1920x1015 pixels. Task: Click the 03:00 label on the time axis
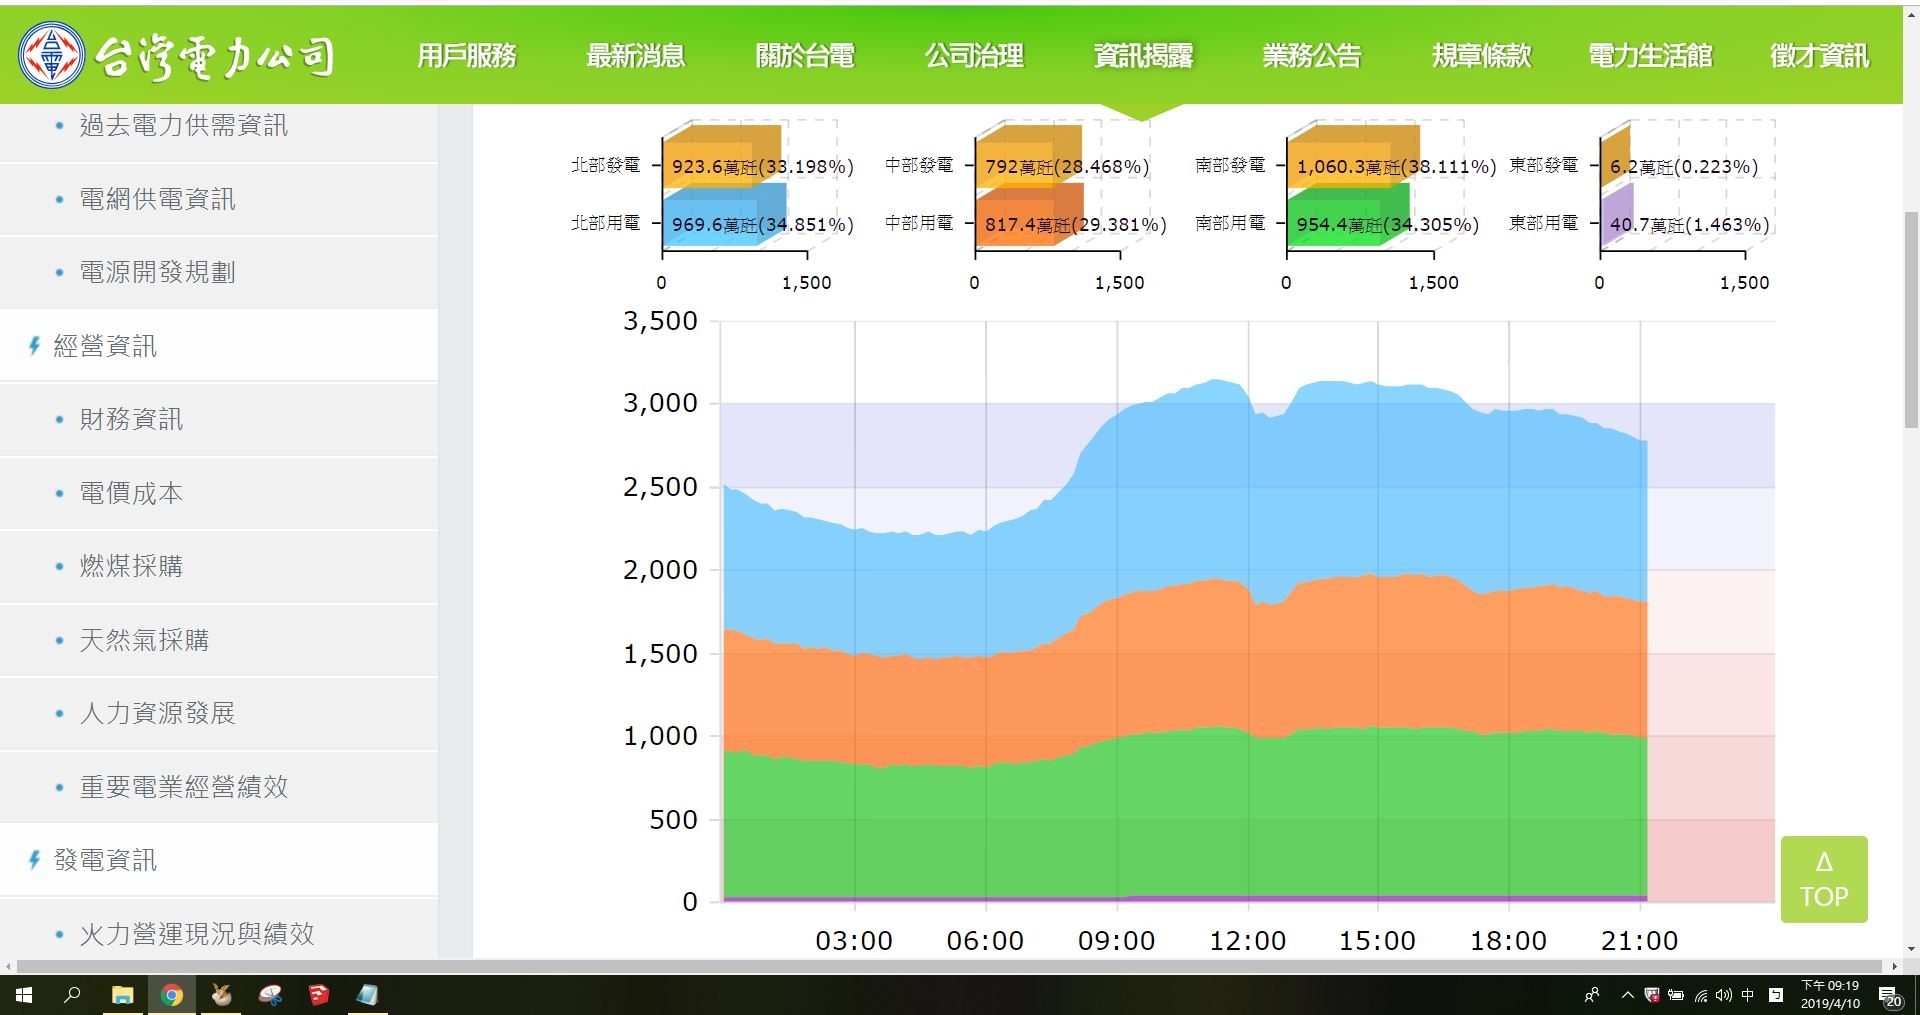(x=854, y=941)
